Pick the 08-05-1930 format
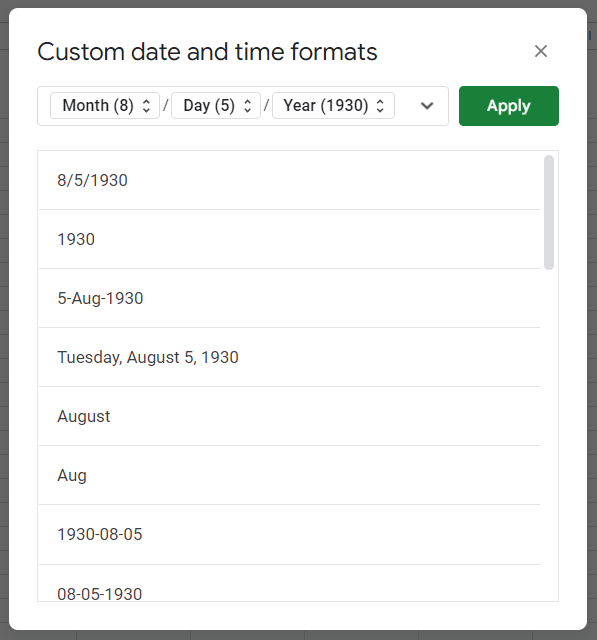The image size is (597, 640). (289, 583)
